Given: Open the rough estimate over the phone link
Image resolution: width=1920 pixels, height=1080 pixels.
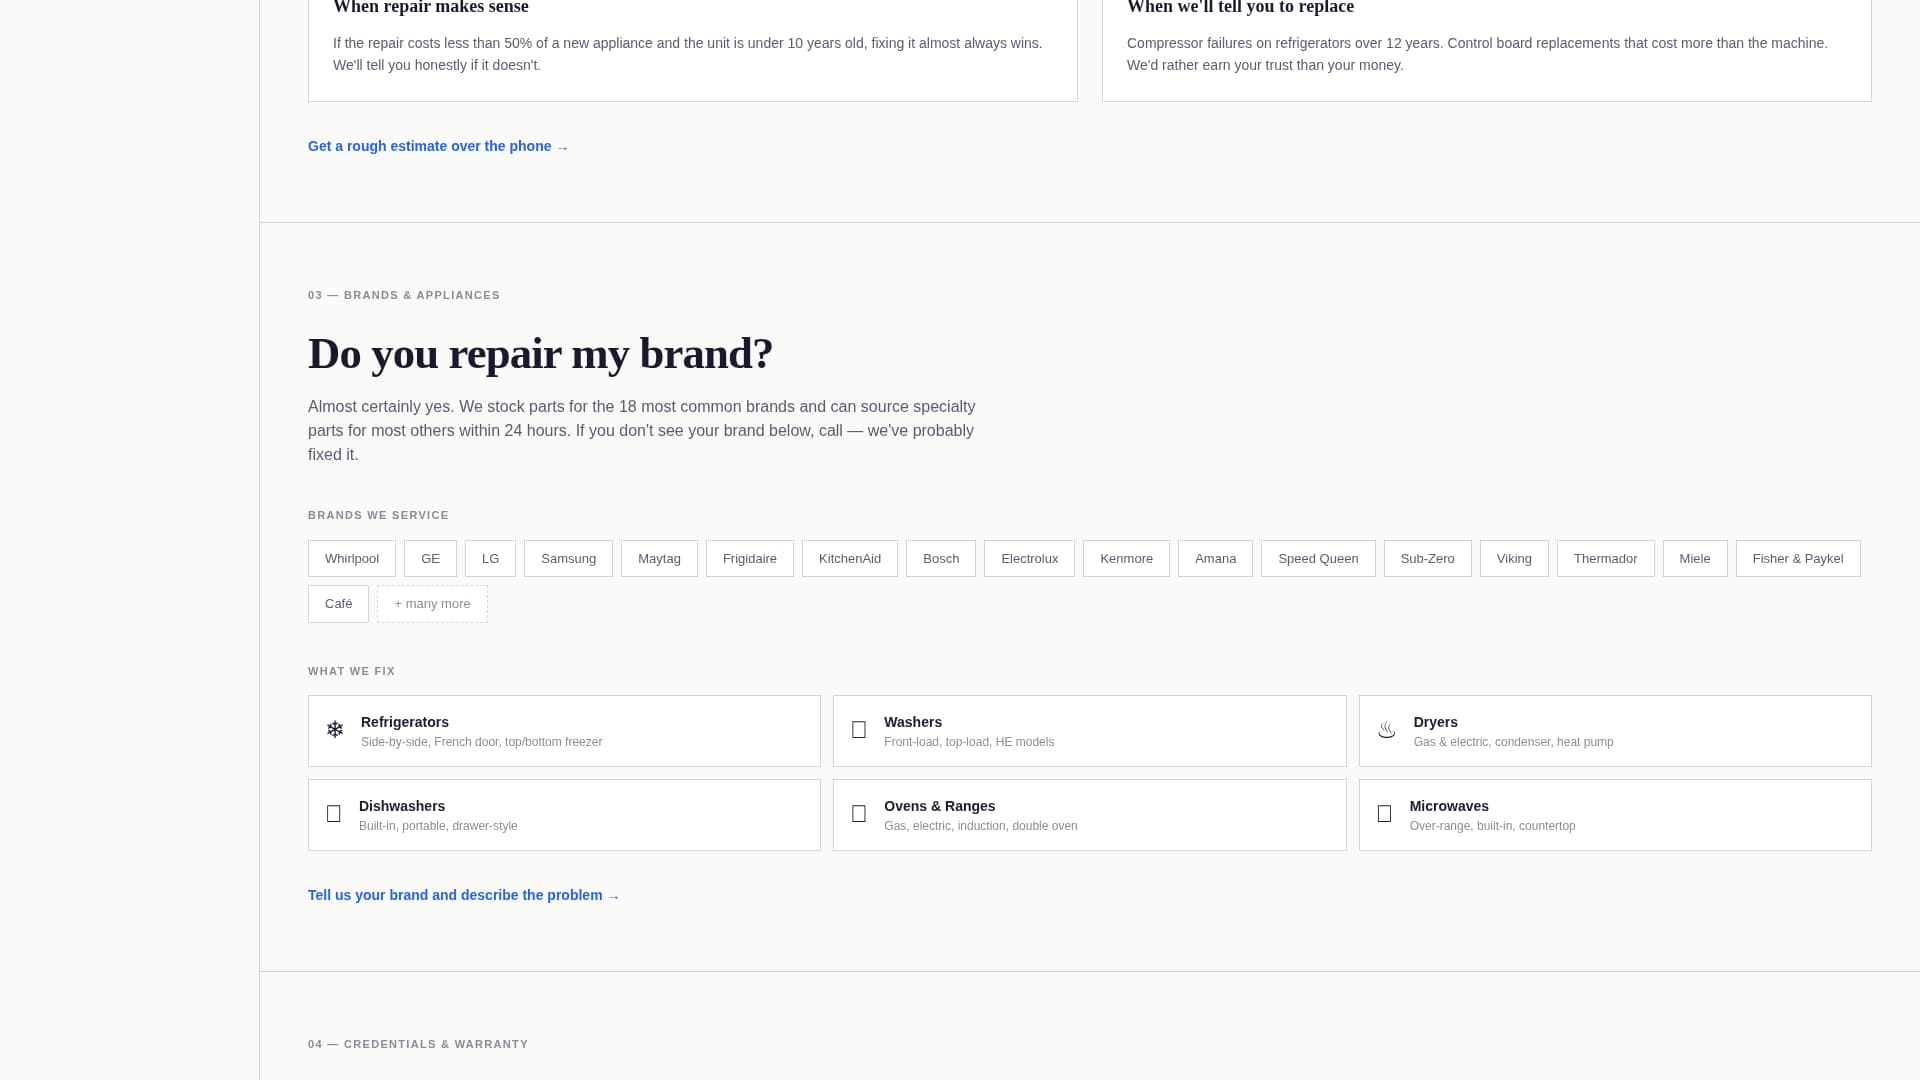Looking at the screenshot, I should (438, 146).
